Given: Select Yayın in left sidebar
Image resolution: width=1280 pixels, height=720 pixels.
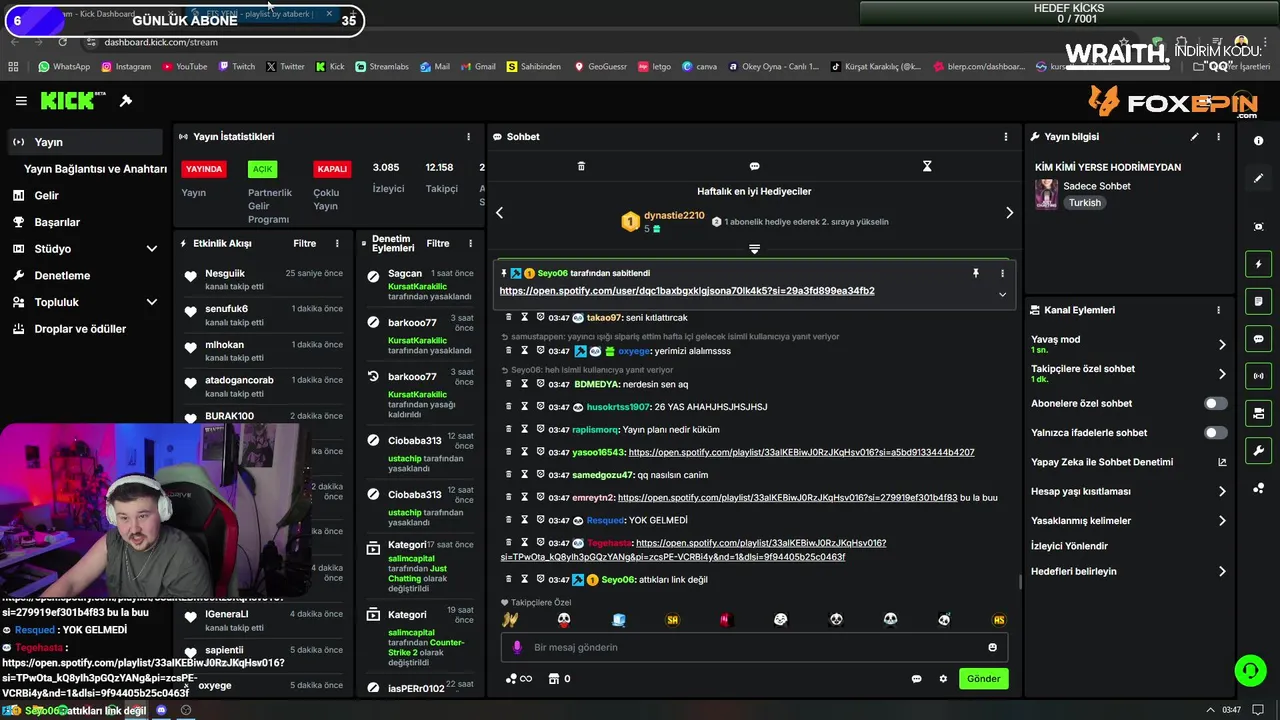Looking at the screenshot, I should [x=84, y=142].
